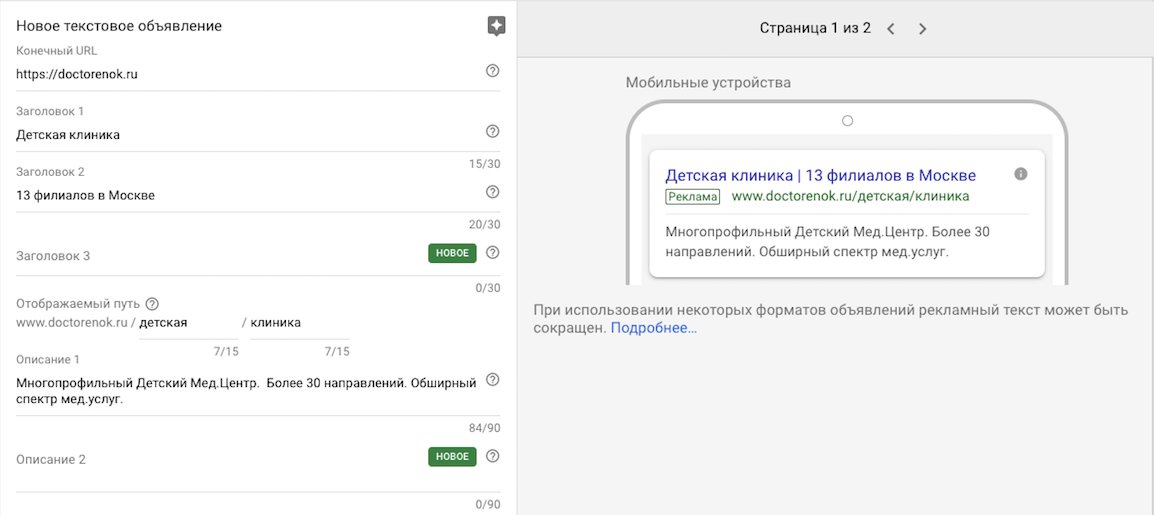This screenshot has height=515, width=1154.
Task: Open help icon next to Отображаемый путь
Action: pos(152,304)
